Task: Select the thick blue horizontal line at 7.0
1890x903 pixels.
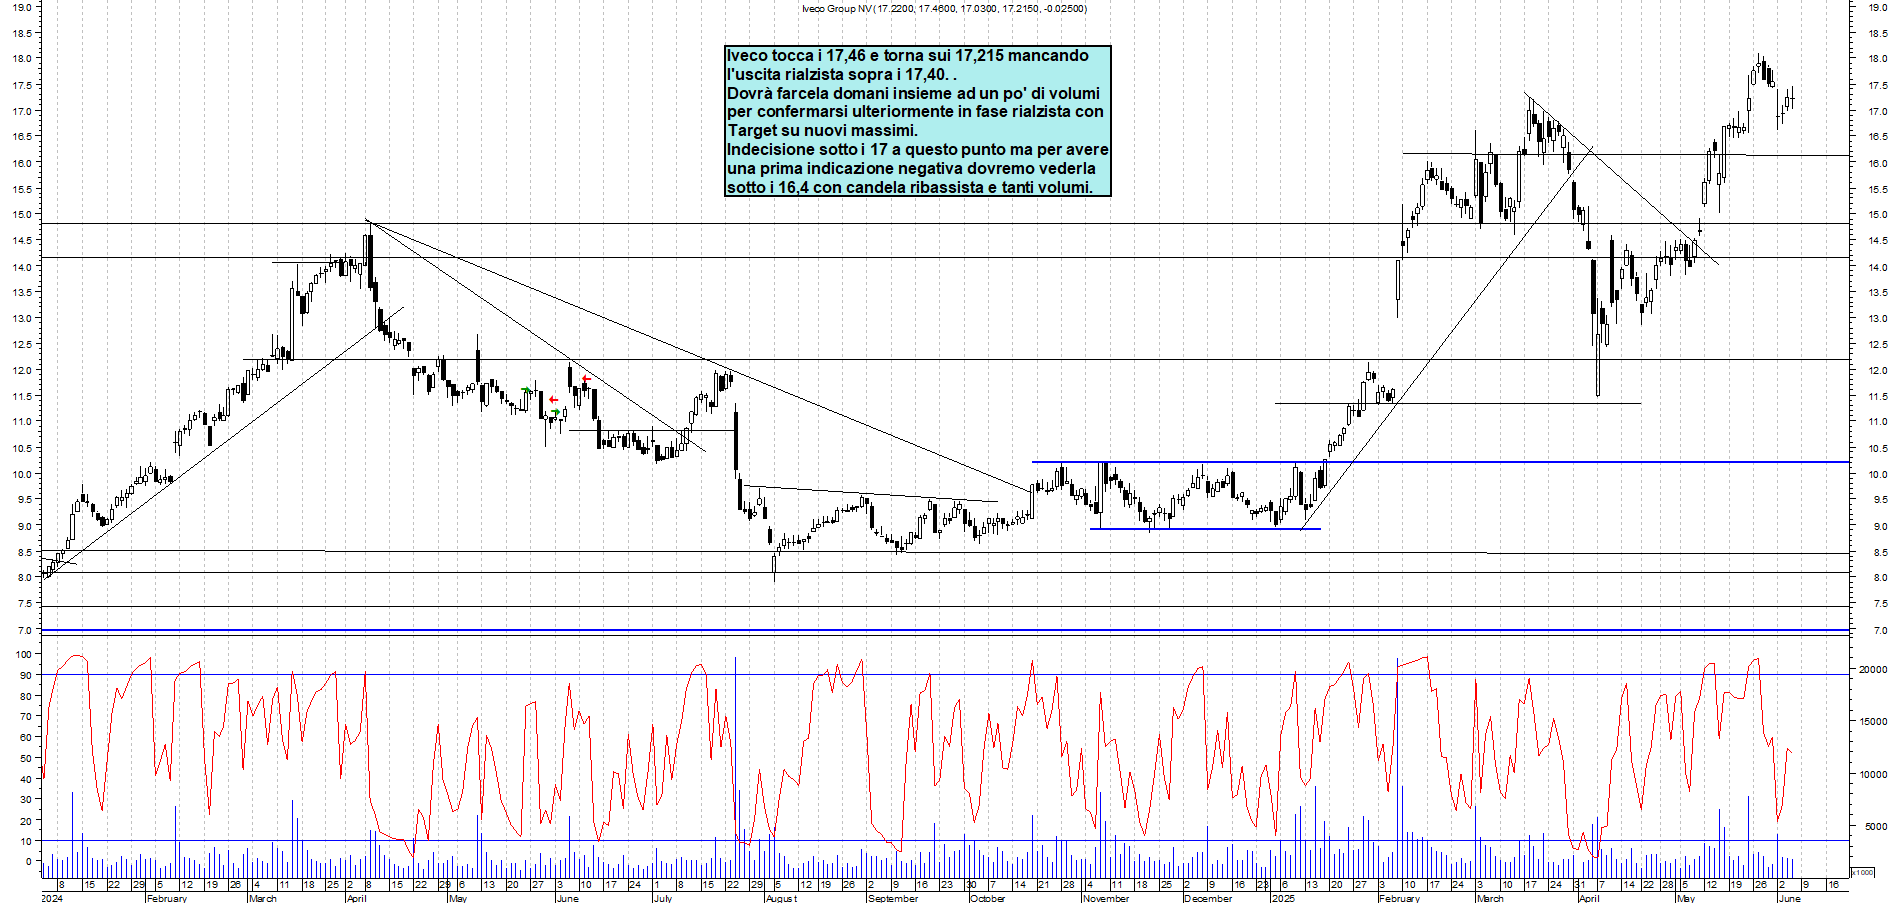Action: pos(900,630)
